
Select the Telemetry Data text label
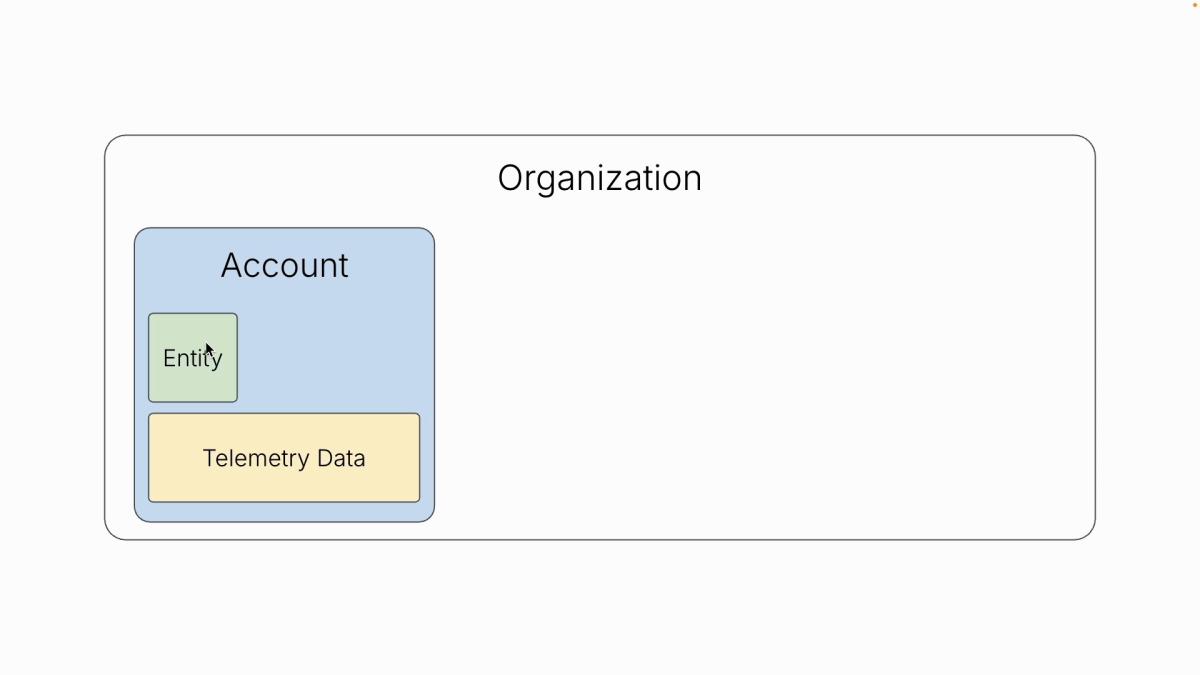pos(284,458)
